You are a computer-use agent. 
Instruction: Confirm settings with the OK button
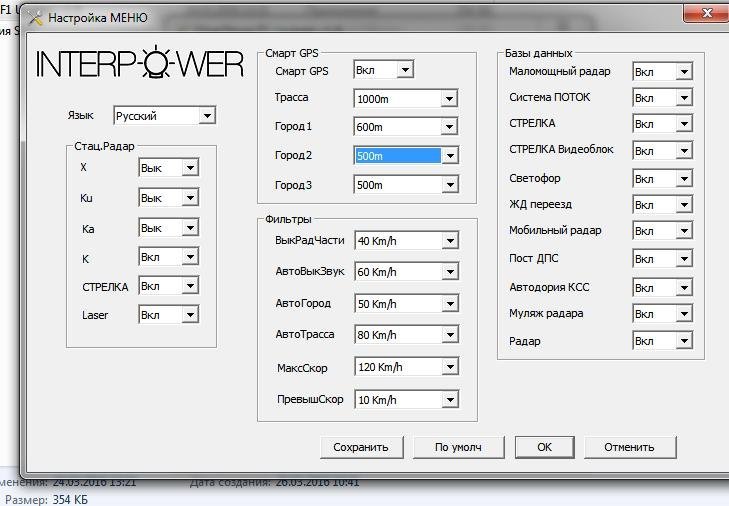[544, 447]
